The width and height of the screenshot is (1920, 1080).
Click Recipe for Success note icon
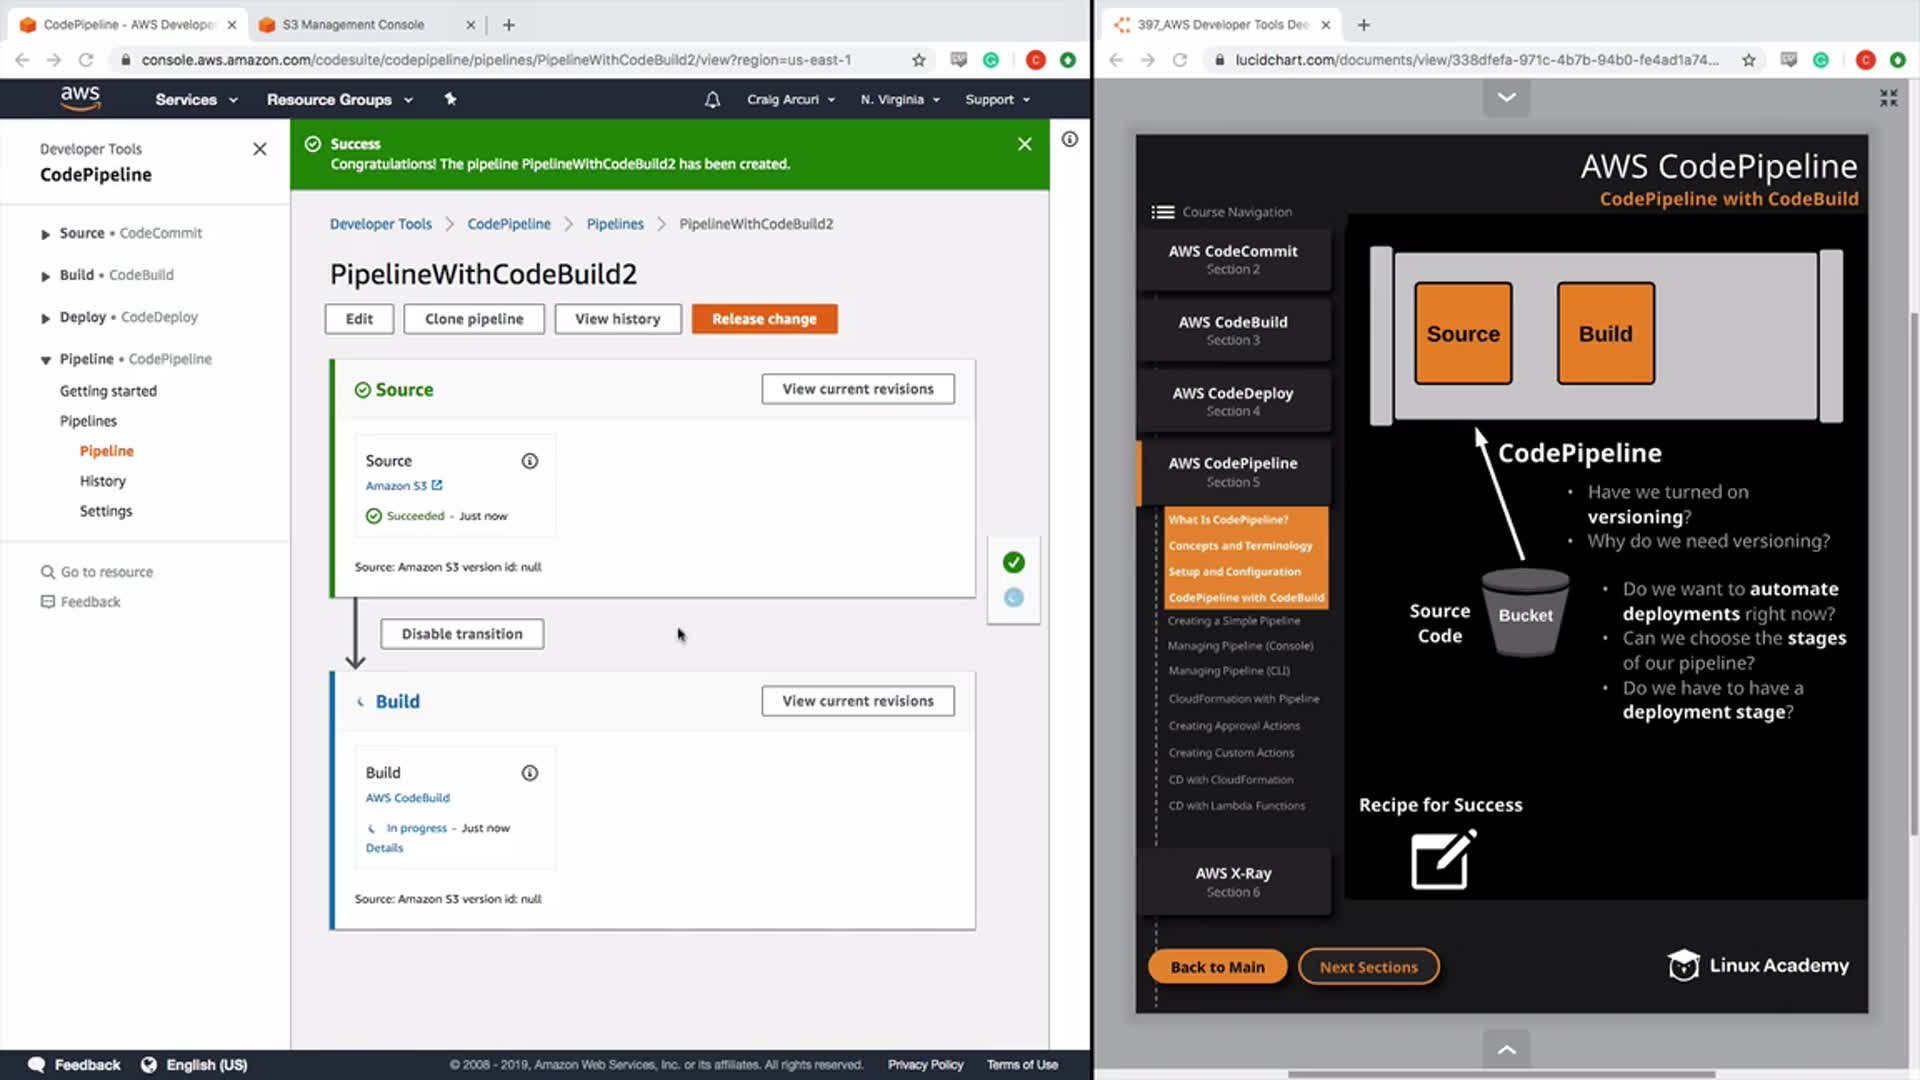[1442, 860]
